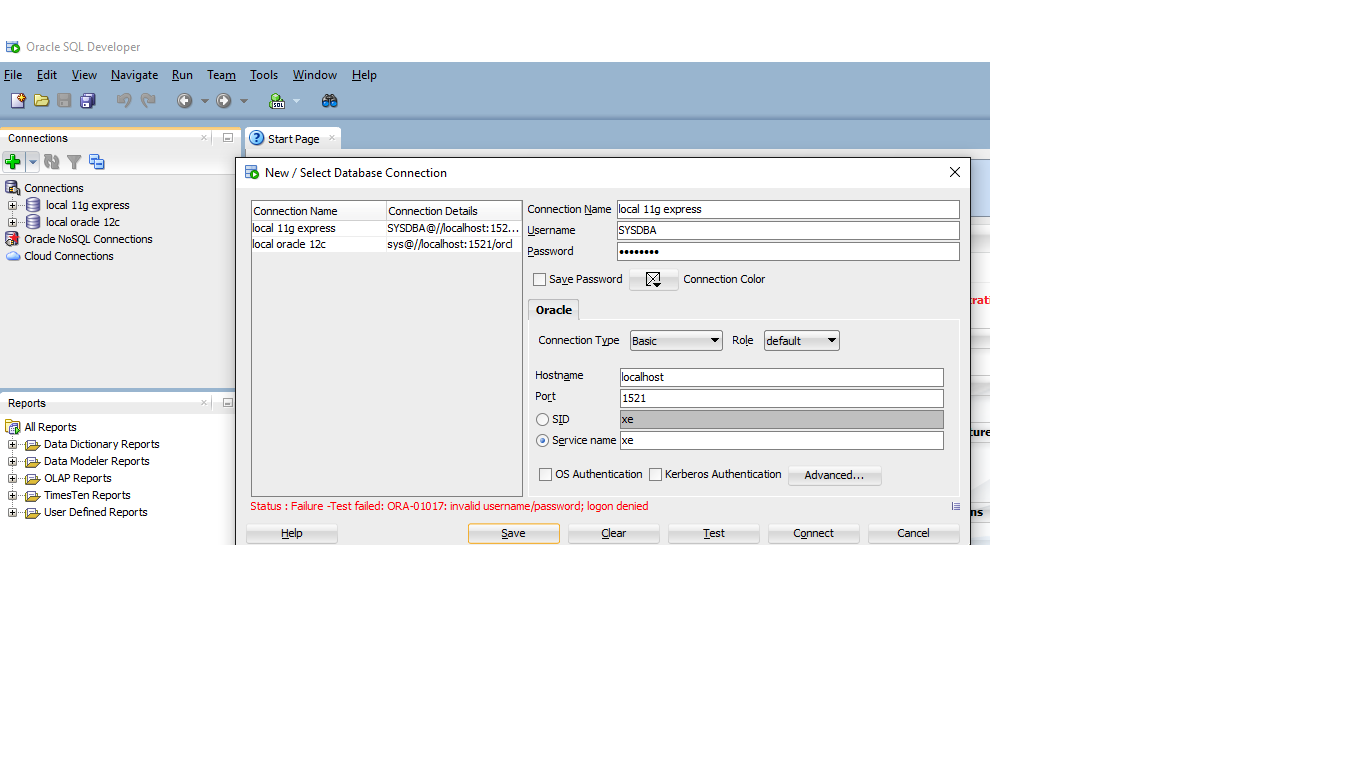
Task: Open the Connection Color picker
Action: point(654,280)
